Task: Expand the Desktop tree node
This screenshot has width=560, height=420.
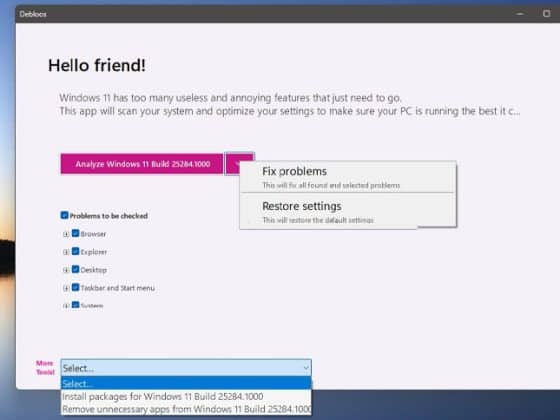Action: (66, 270)
